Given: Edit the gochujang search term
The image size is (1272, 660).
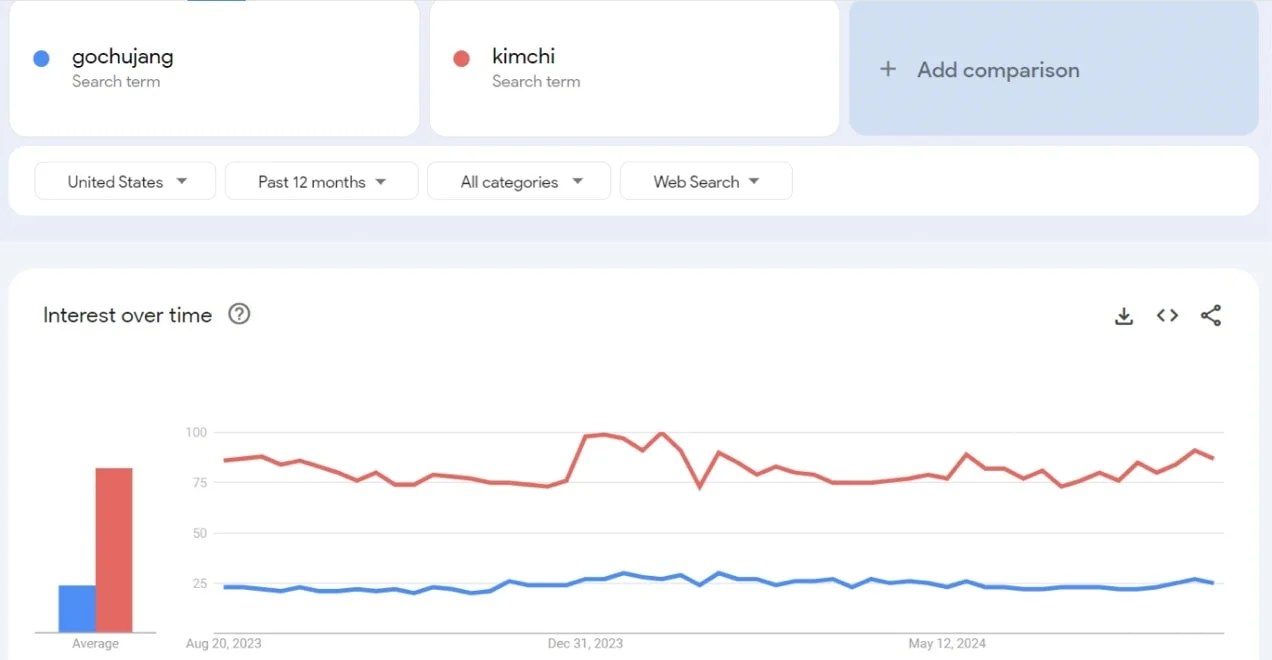Looking at the screenshot, I should point(122,57).
